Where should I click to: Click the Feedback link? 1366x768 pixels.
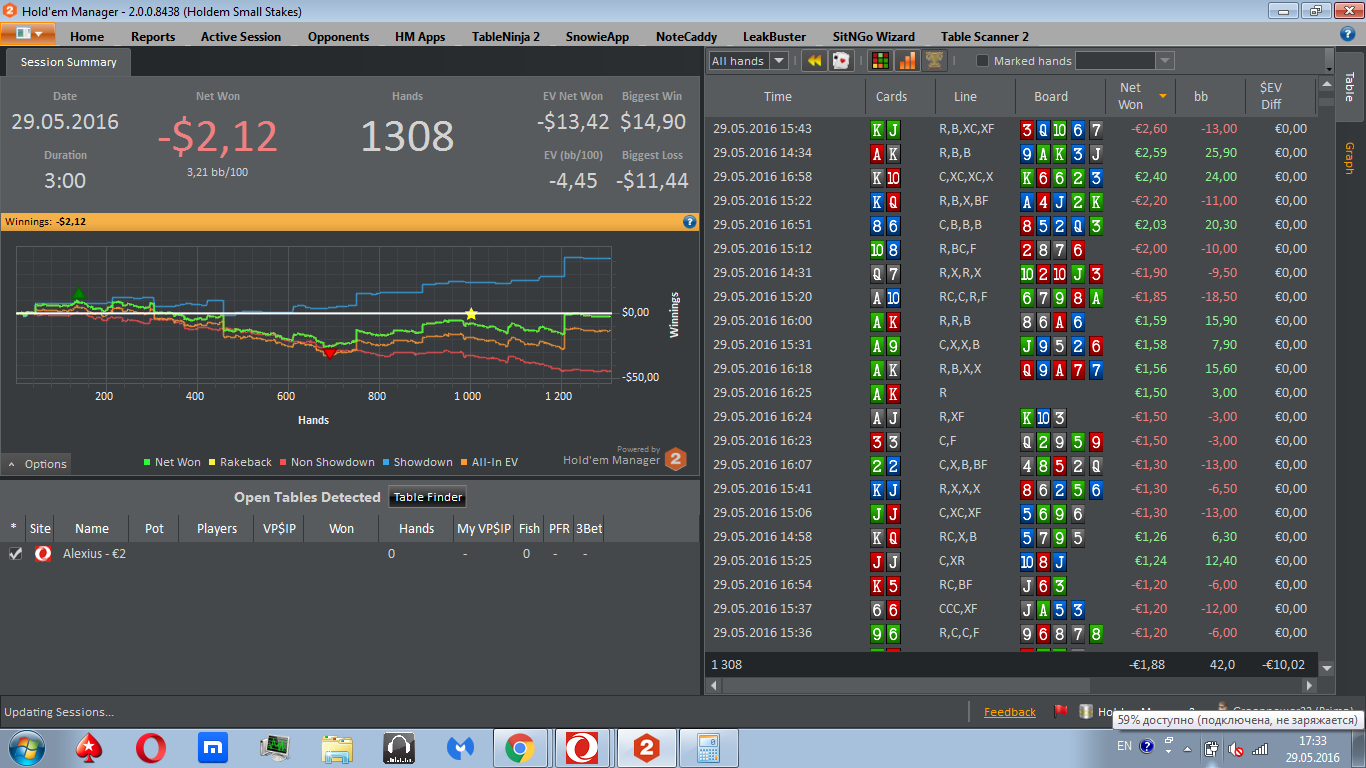click(1010, 712)
